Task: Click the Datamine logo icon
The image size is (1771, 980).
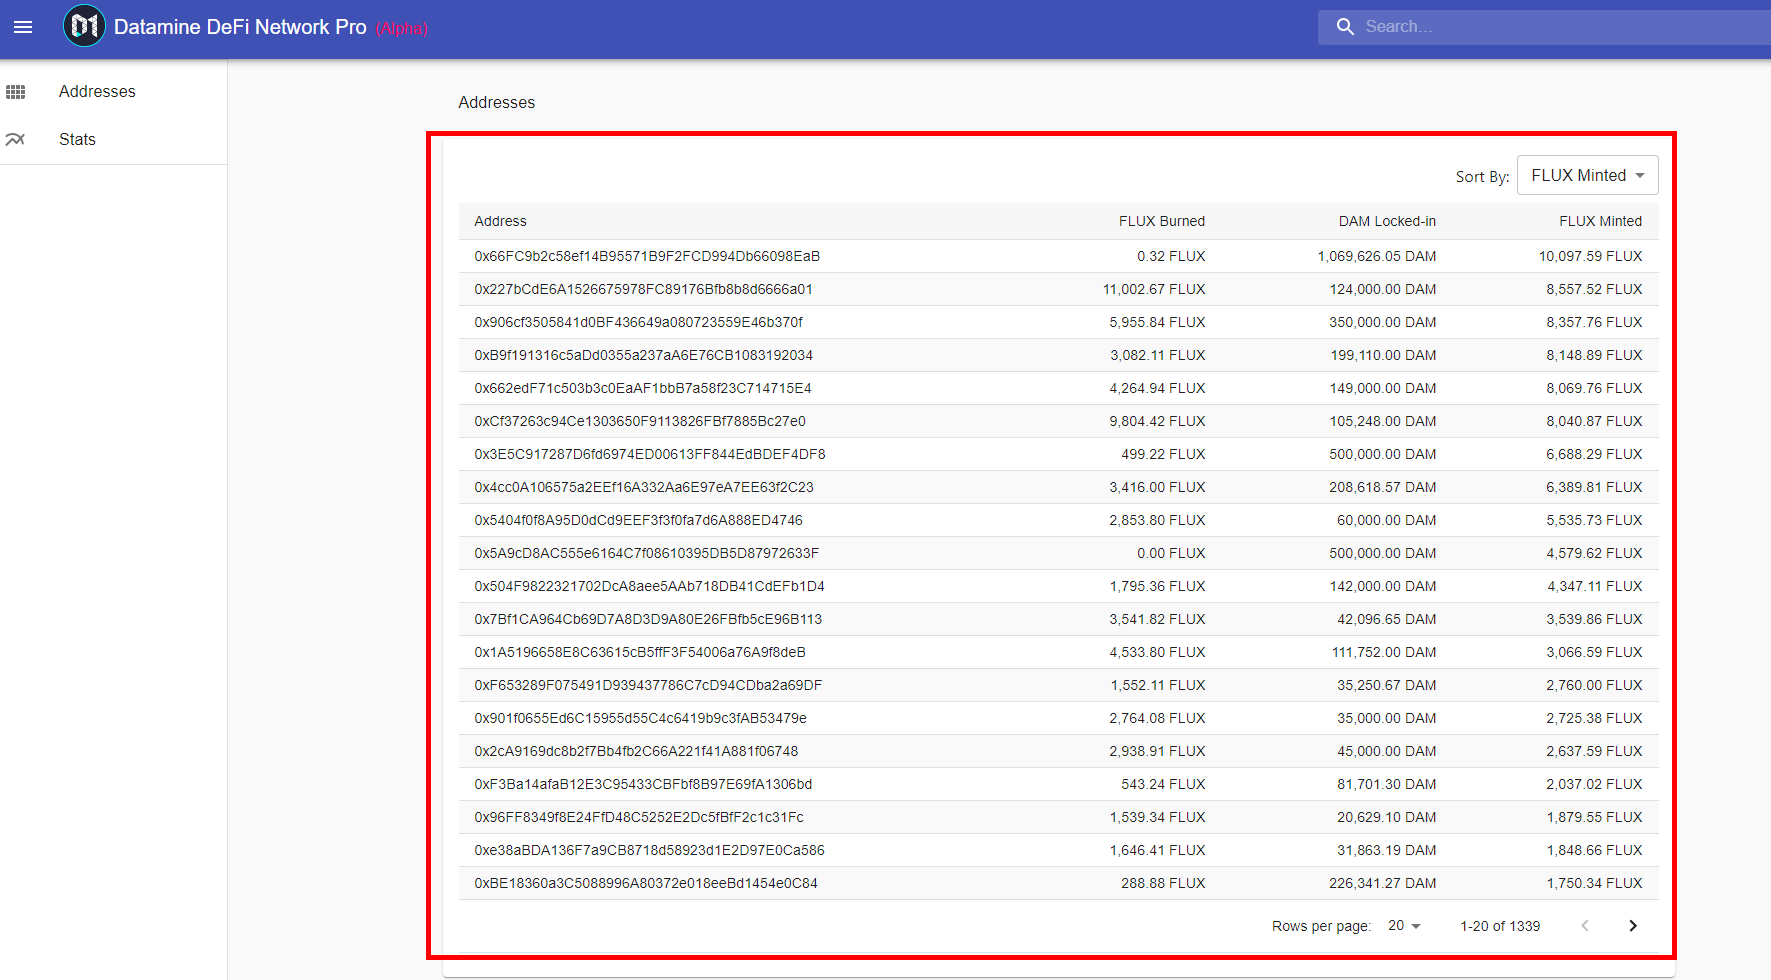Action: [84, 26]
